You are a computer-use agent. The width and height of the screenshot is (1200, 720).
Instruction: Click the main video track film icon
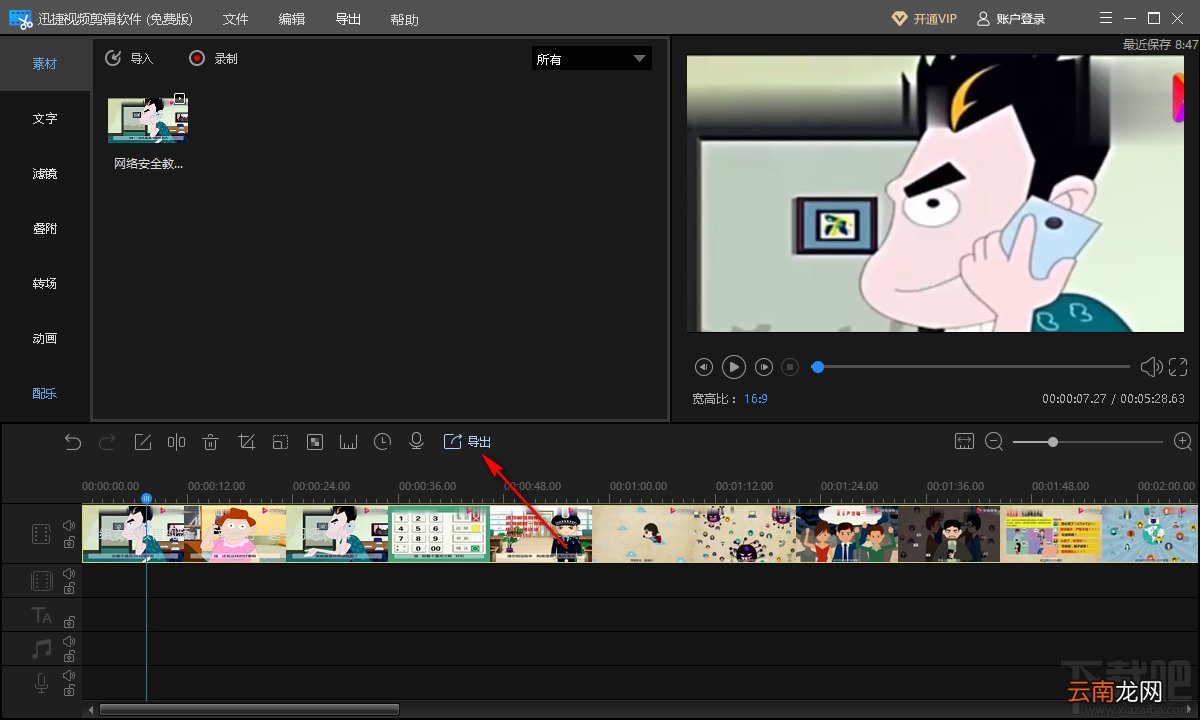[41, 533]
